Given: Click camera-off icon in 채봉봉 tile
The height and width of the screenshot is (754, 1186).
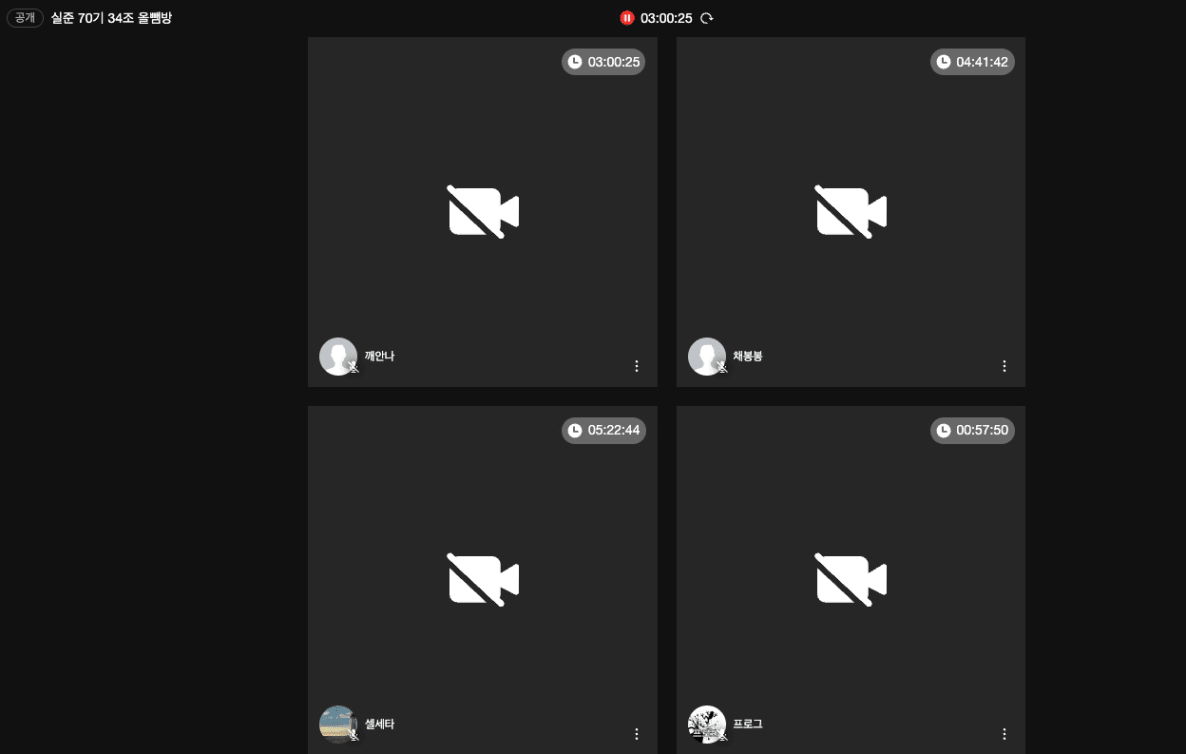Looking at the screenshot, I should (850, 212).
